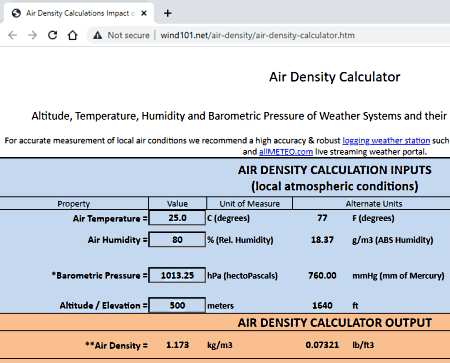Click the hPa (hectoPascals) unit text

(242, 276)
